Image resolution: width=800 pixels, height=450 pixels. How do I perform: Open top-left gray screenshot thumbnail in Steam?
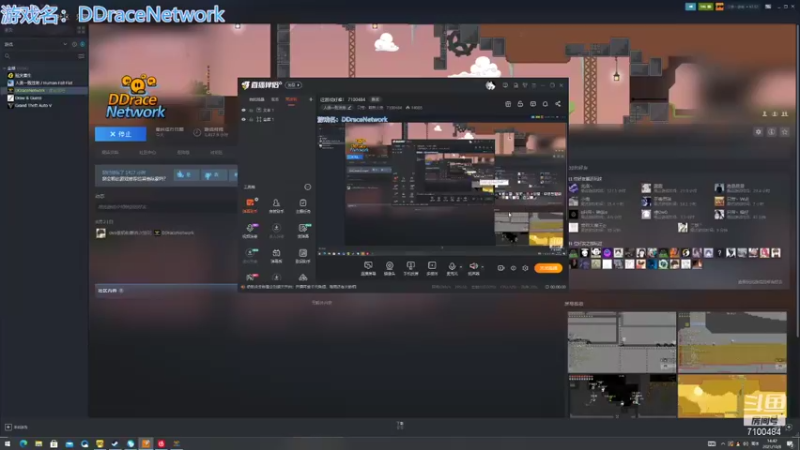[x=622, y=342]
